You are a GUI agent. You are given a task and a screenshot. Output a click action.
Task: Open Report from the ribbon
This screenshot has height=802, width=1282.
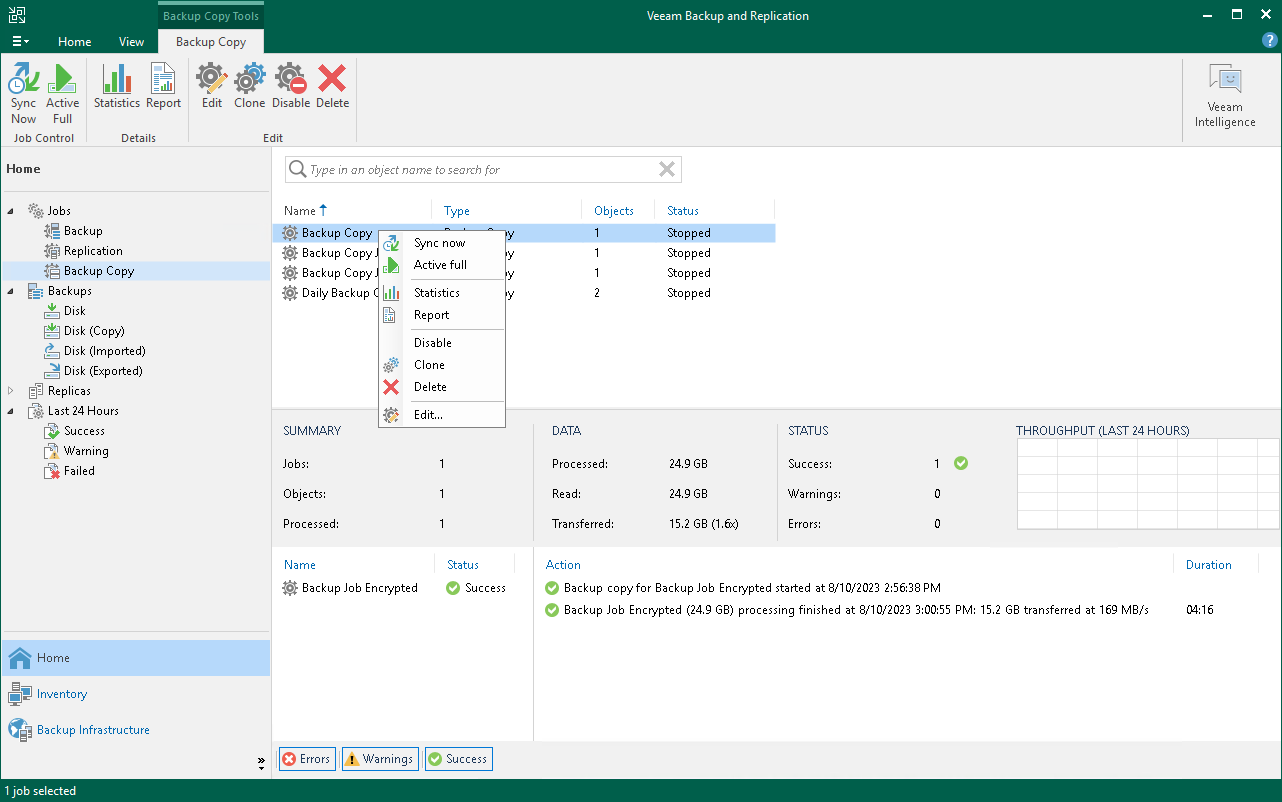pos(163,87)
